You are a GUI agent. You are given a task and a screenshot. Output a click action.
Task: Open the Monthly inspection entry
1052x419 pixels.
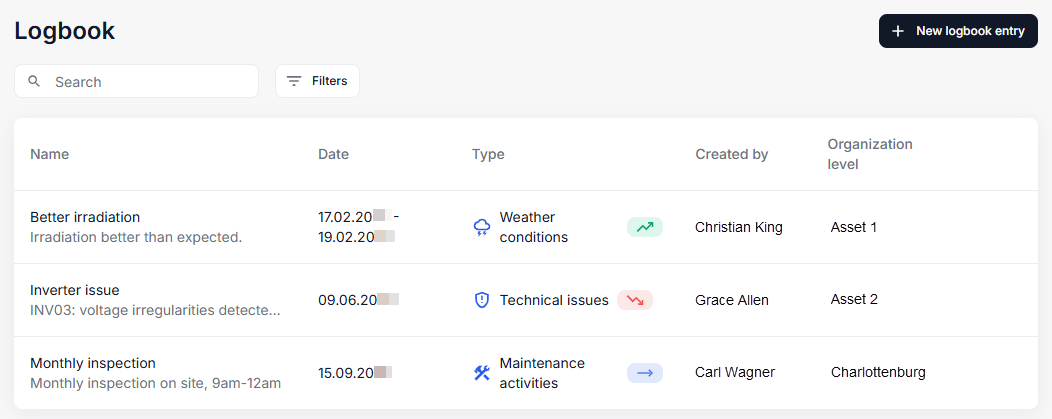click(93, 363)
